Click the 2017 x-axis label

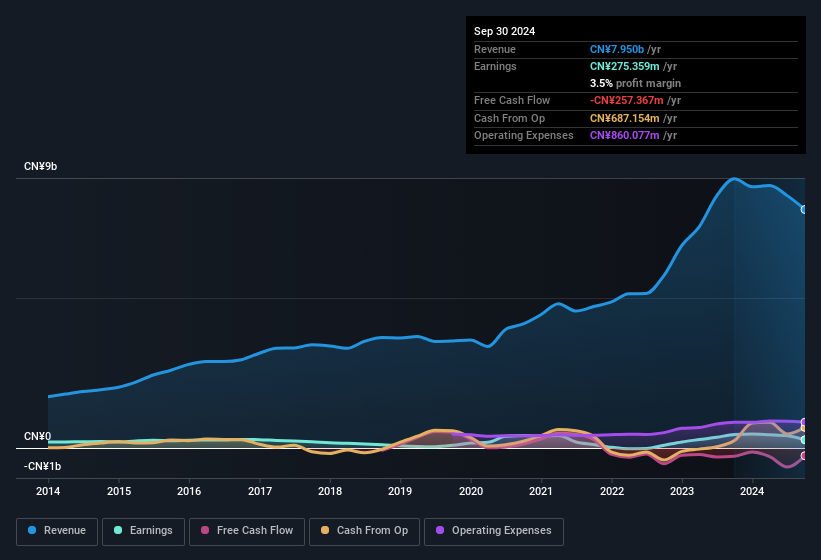[260, 491]
